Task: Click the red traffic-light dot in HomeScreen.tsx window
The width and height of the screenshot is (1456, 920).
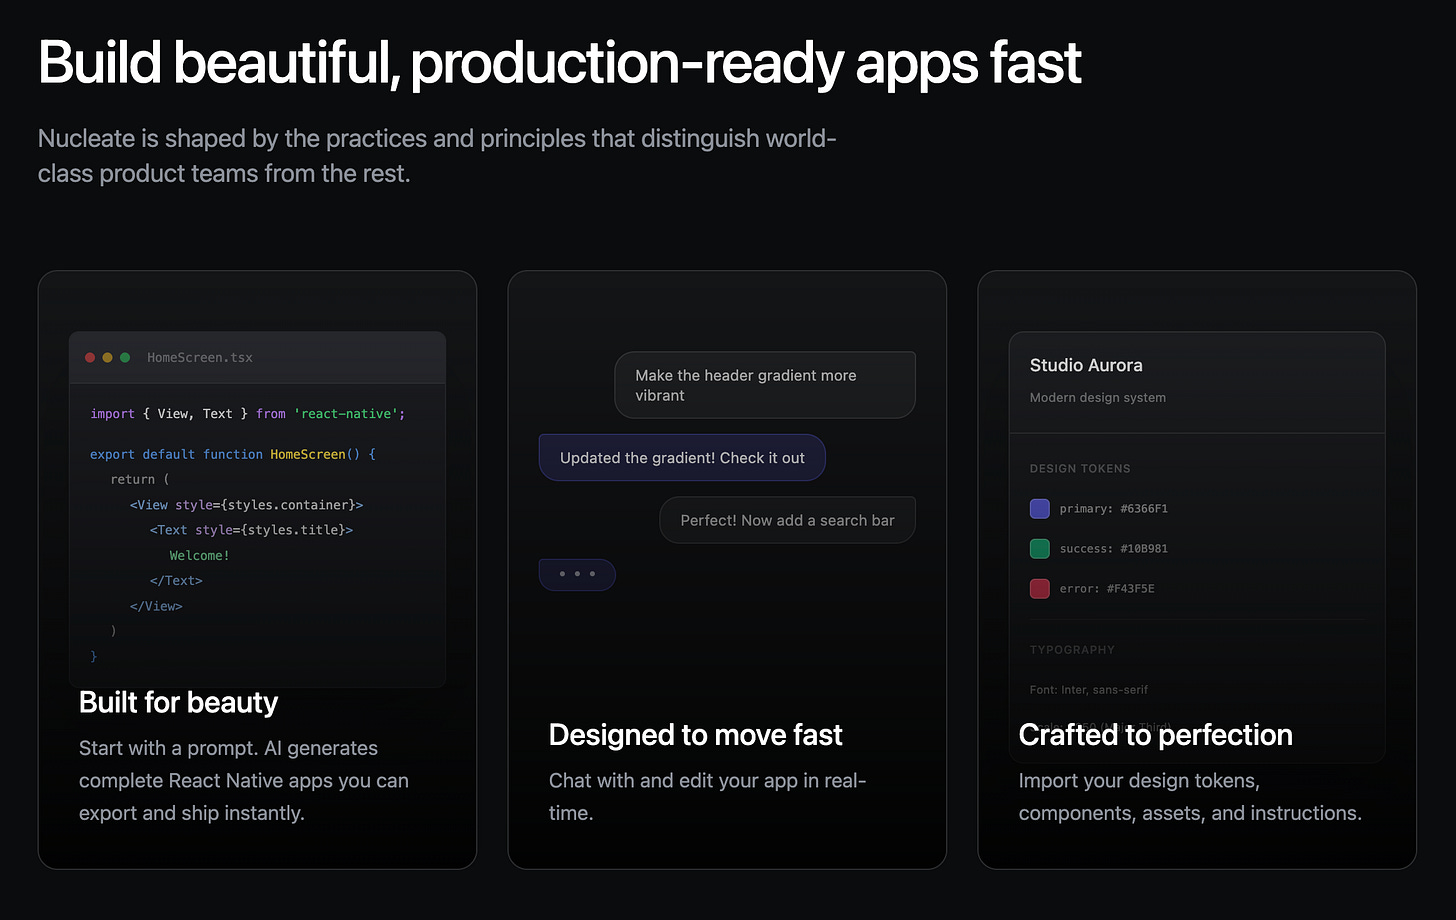Action: 90,357
